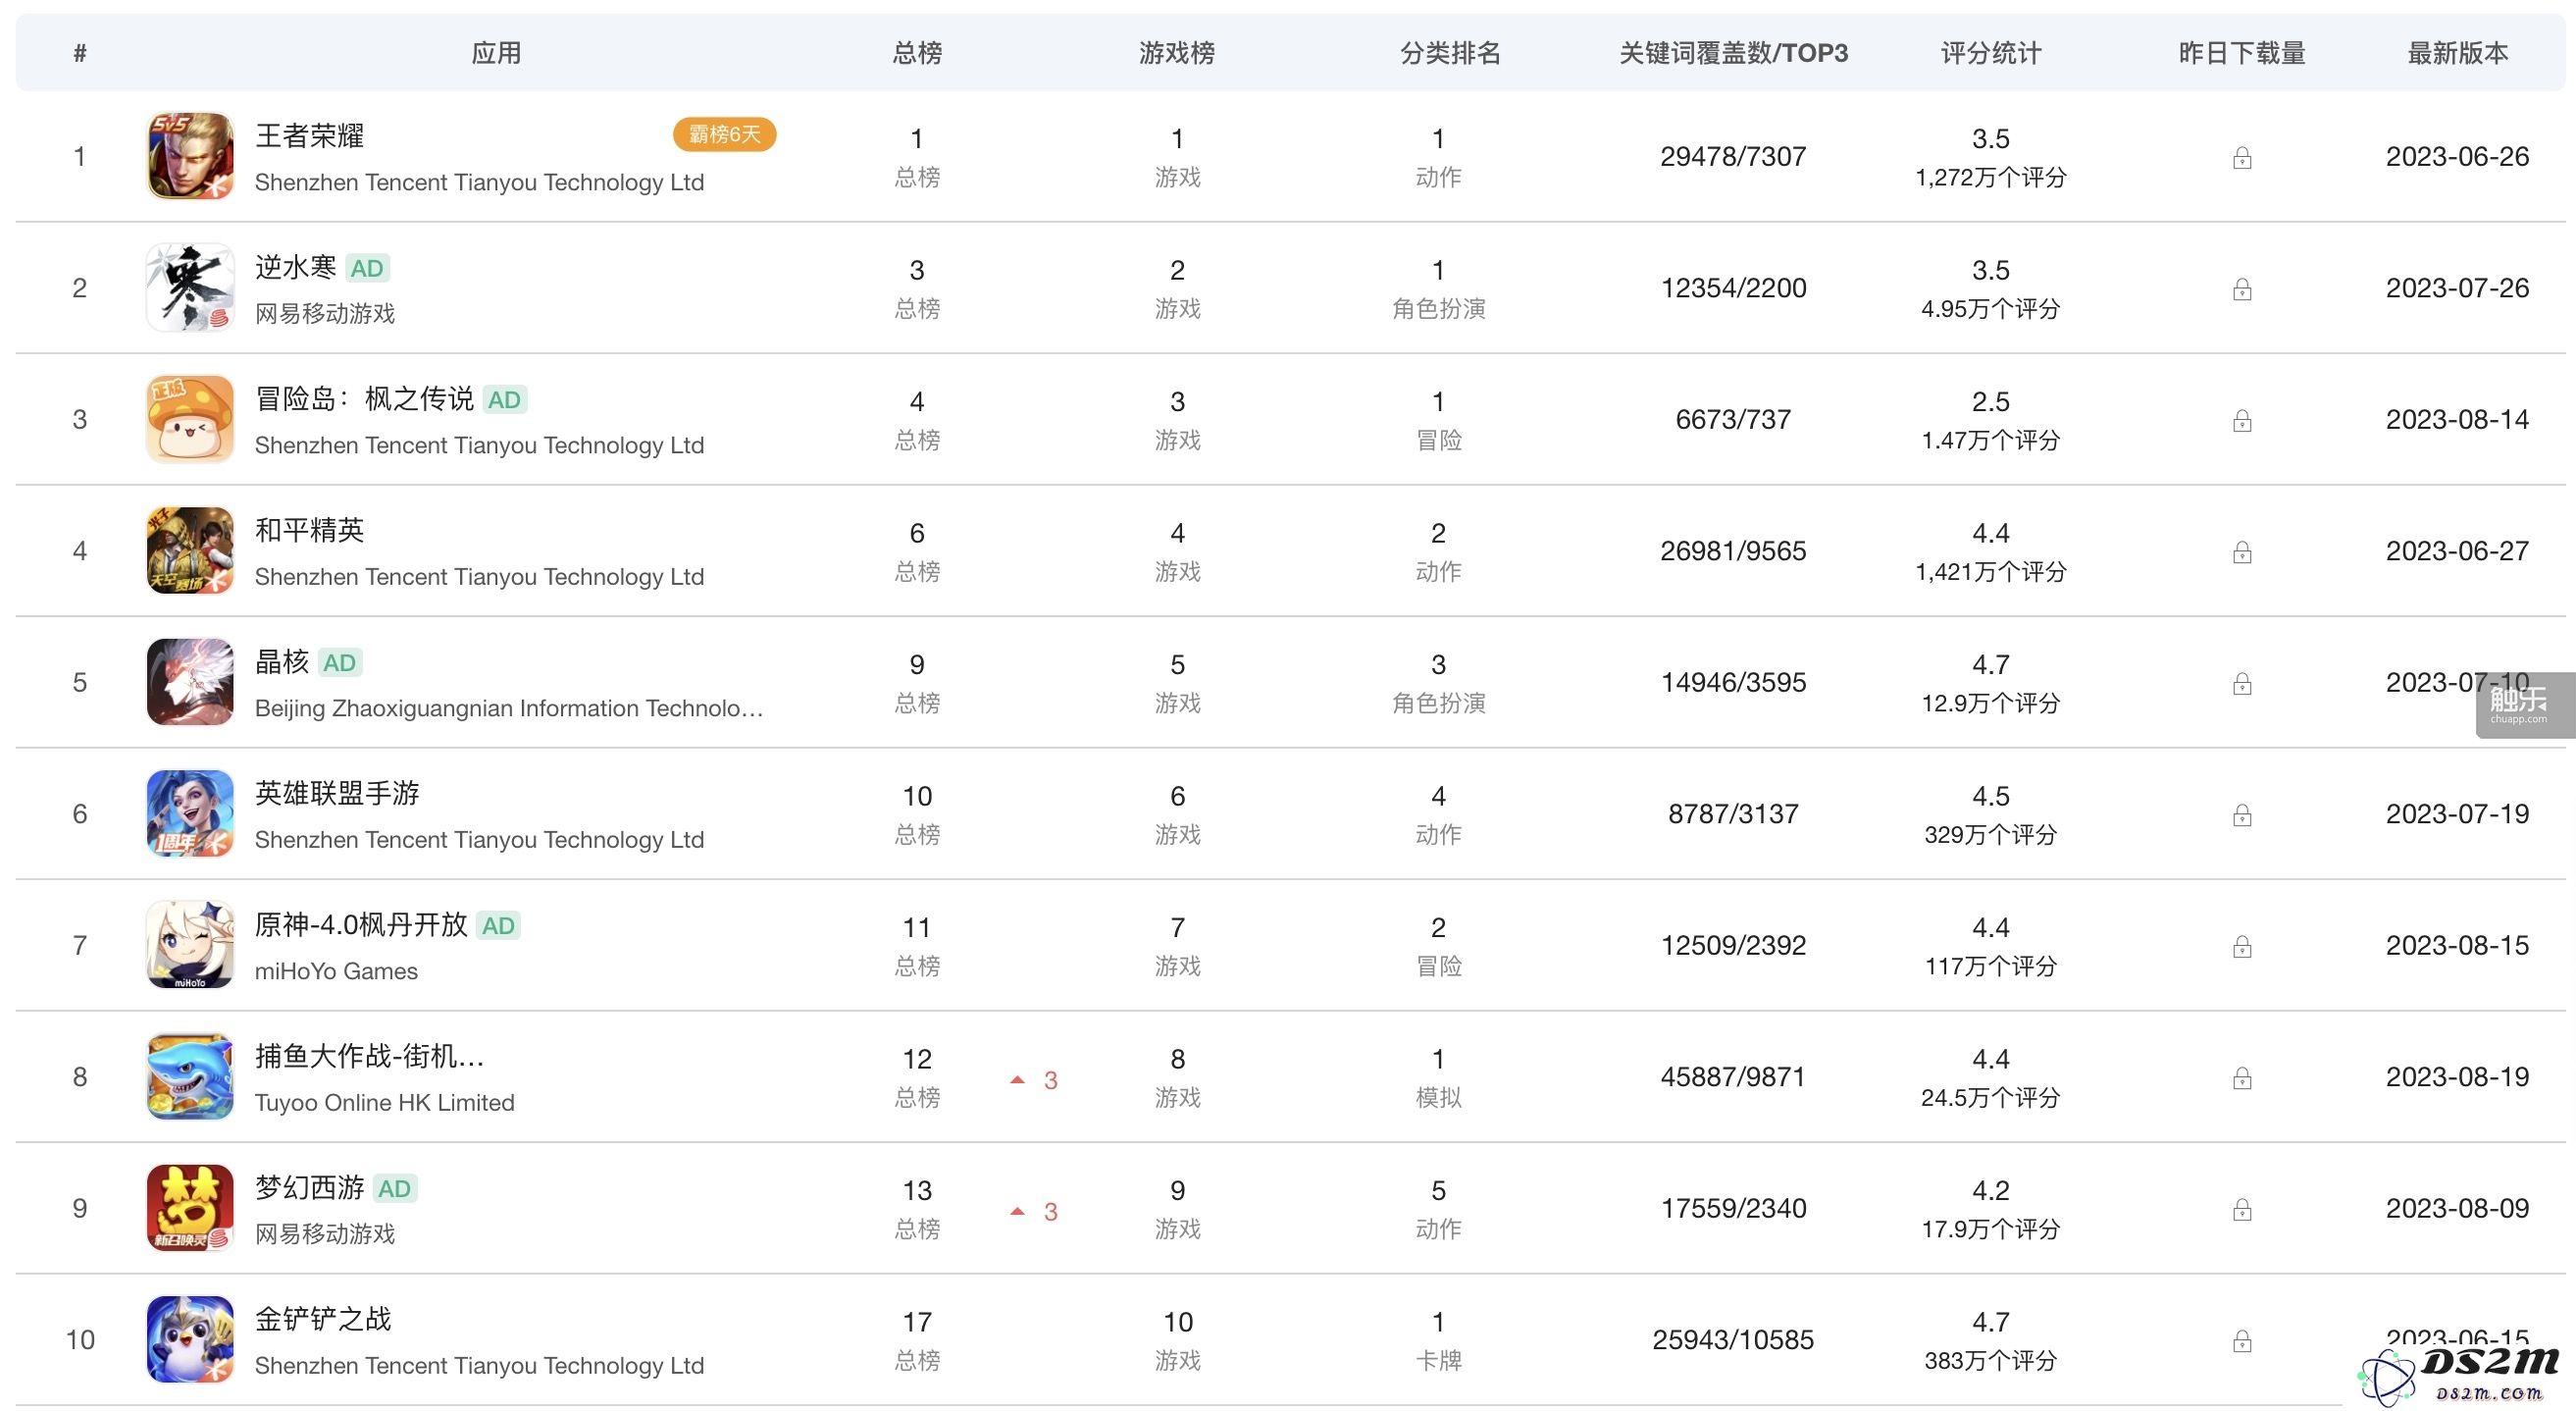
Task: Click the 霸榜6天 badge
Action: tap(725, 134)
